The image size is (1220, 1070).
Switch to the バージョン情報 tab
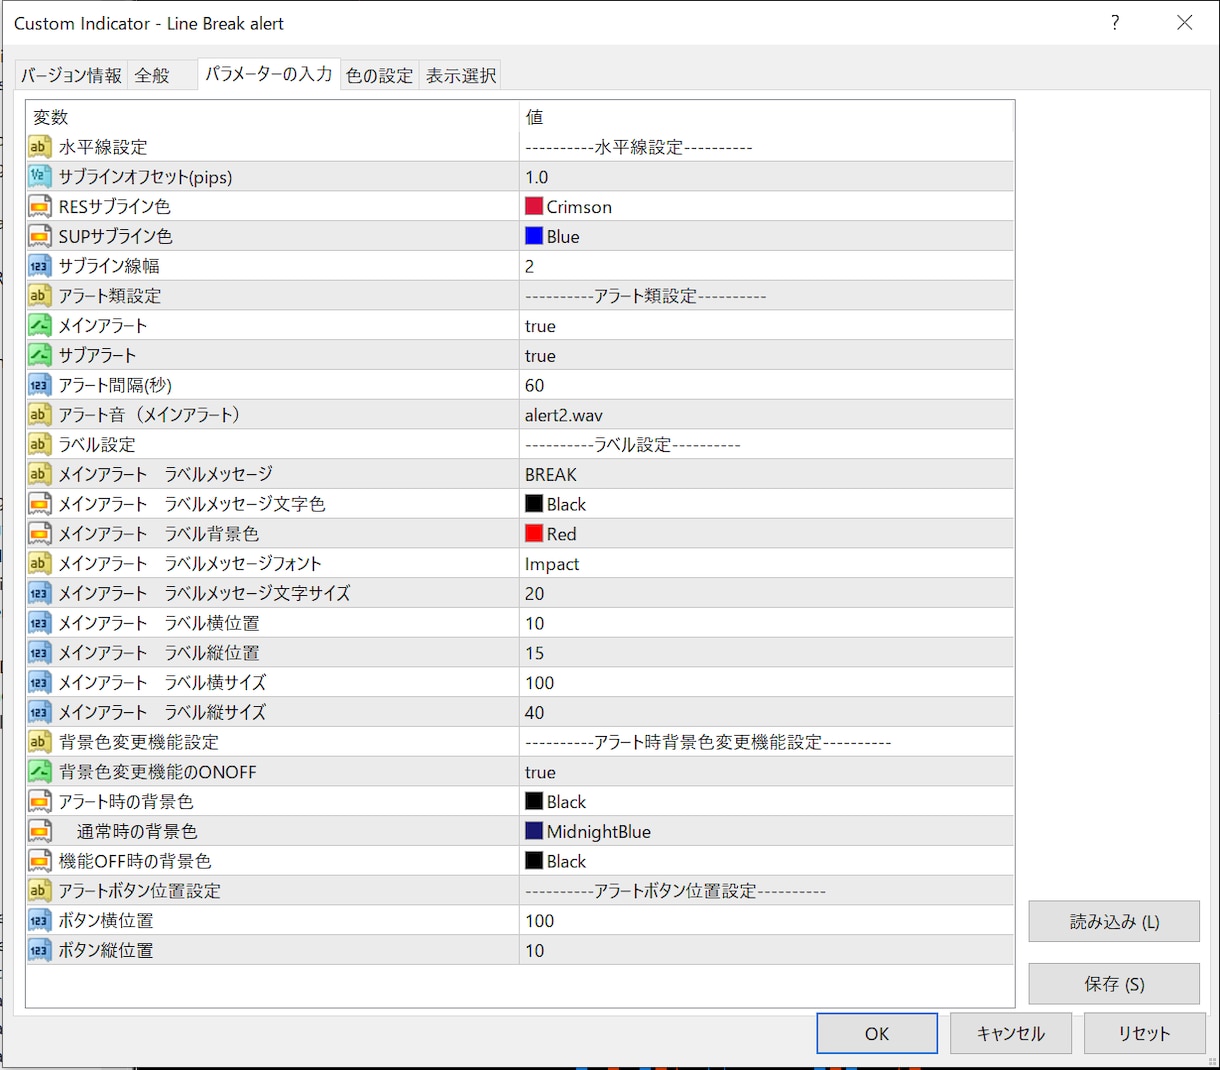[x=71, y=76]
